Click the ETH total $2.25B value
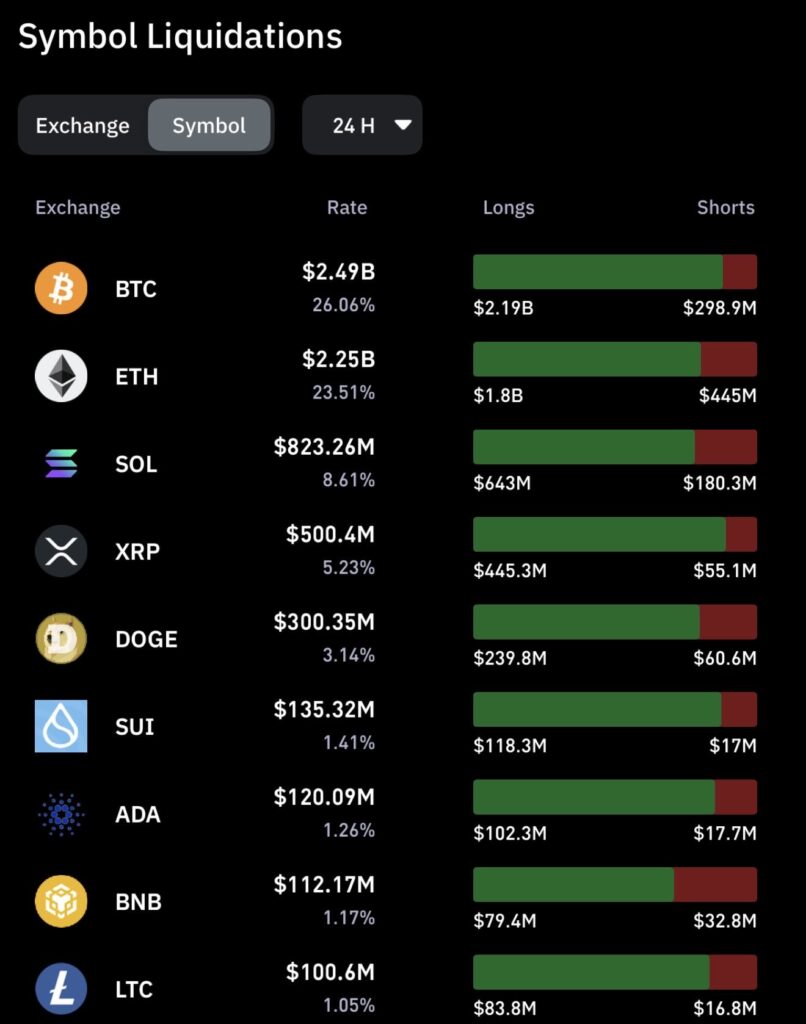The width and height of the screenshot is (806, 1024). [x=338, y=359]
